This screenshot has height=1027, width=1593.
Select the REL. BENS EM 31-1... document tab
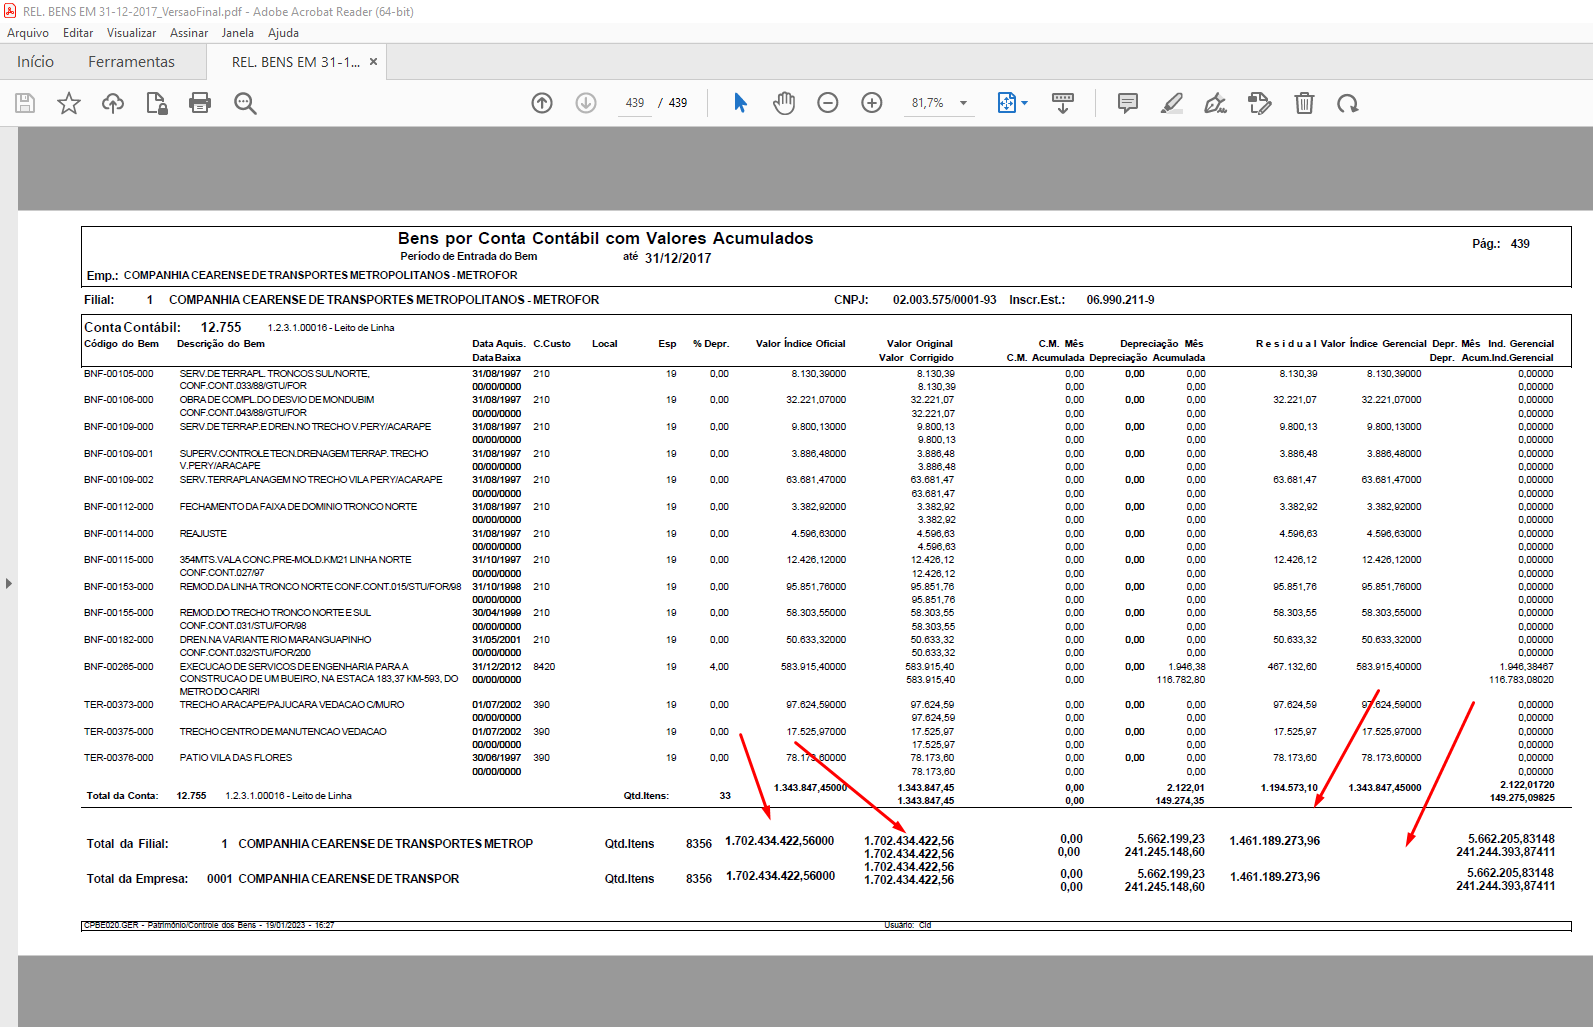pyautogui.click(x=296, y=62)
